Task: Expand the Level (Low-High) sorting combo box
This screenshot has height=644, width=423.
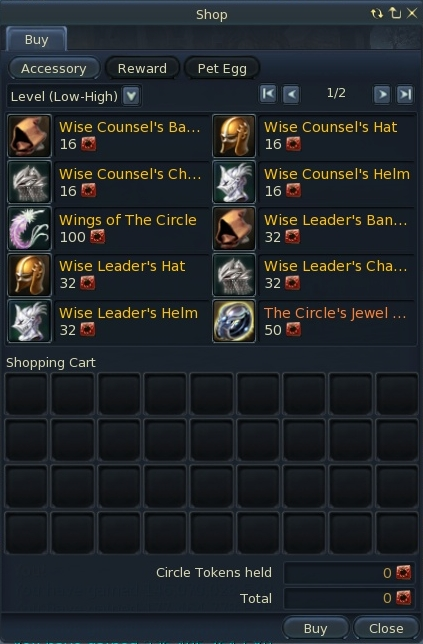Action: point(74,96)
